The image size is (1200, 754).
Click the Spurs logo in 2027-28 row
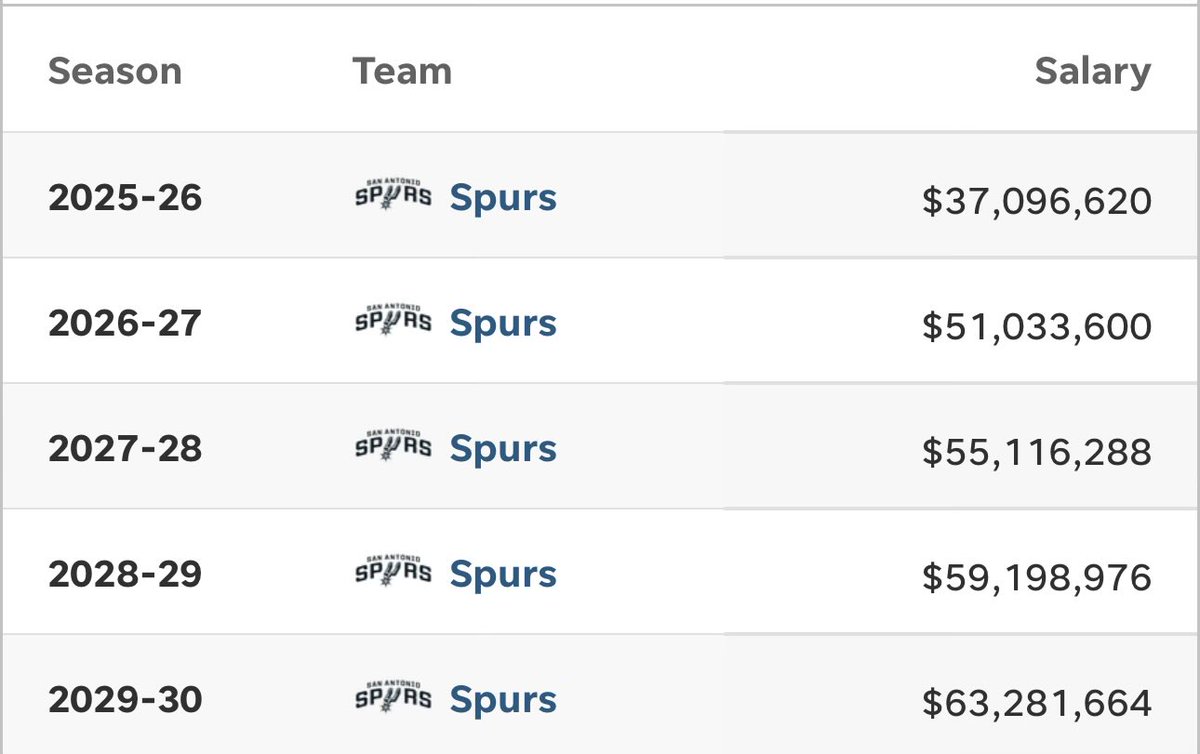point(394,445)
